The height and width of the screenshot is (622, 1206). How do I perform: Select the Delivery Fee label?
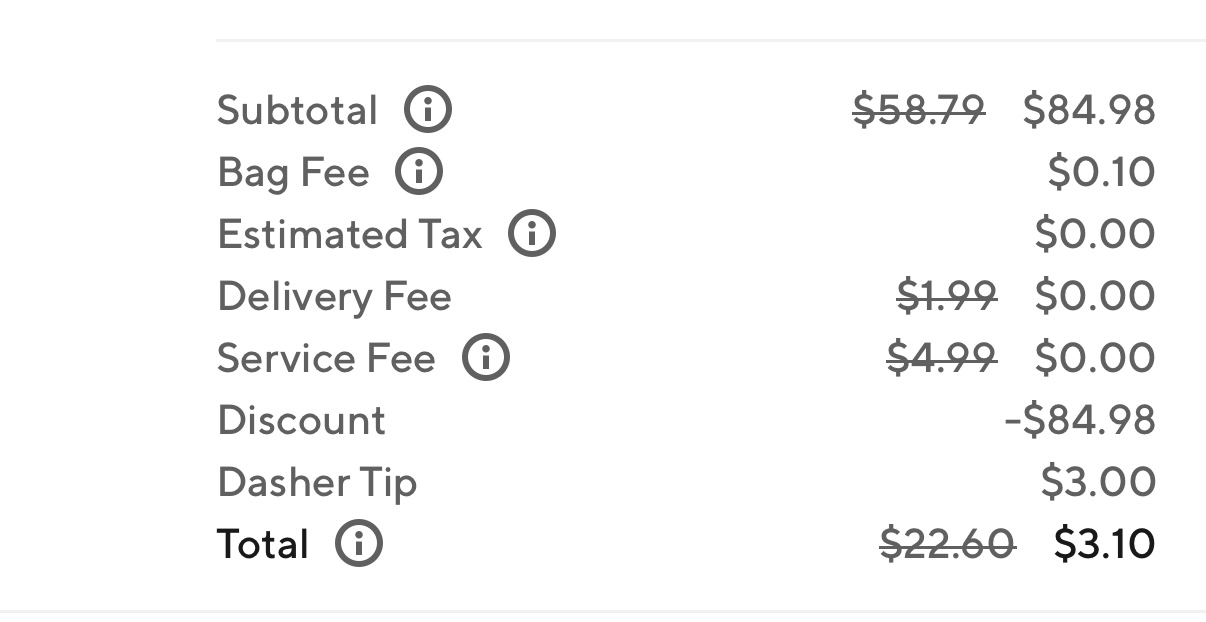334,297
